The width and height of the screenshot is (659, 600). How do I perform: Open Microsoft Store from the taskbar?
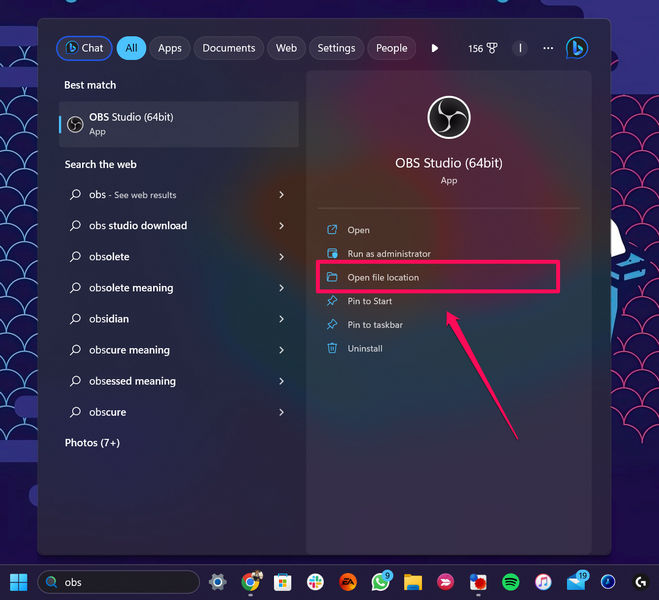pyautogui.click(x=283, y=582)
